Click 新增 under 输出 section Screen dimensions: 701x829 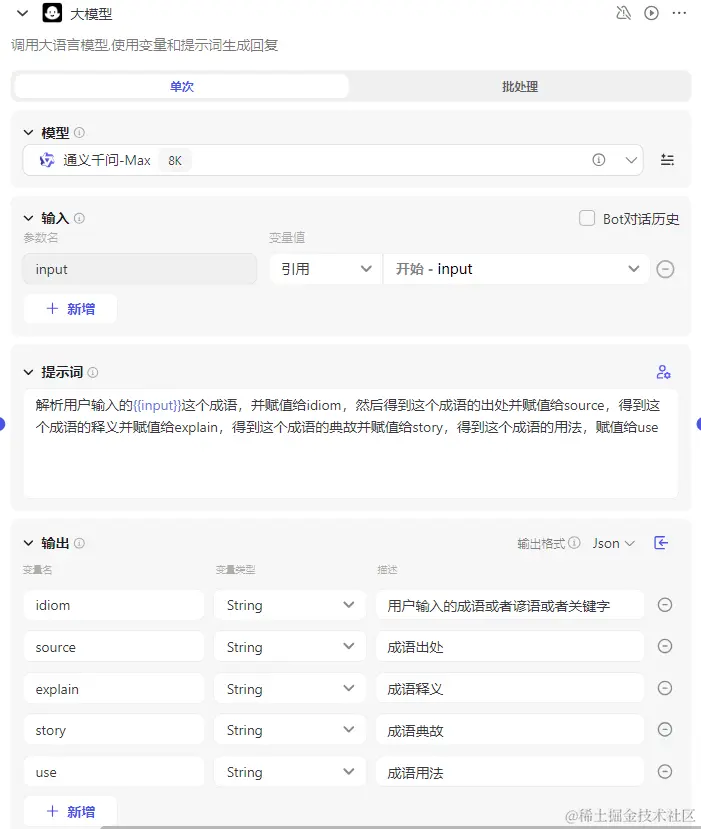(x=70, y=812)
